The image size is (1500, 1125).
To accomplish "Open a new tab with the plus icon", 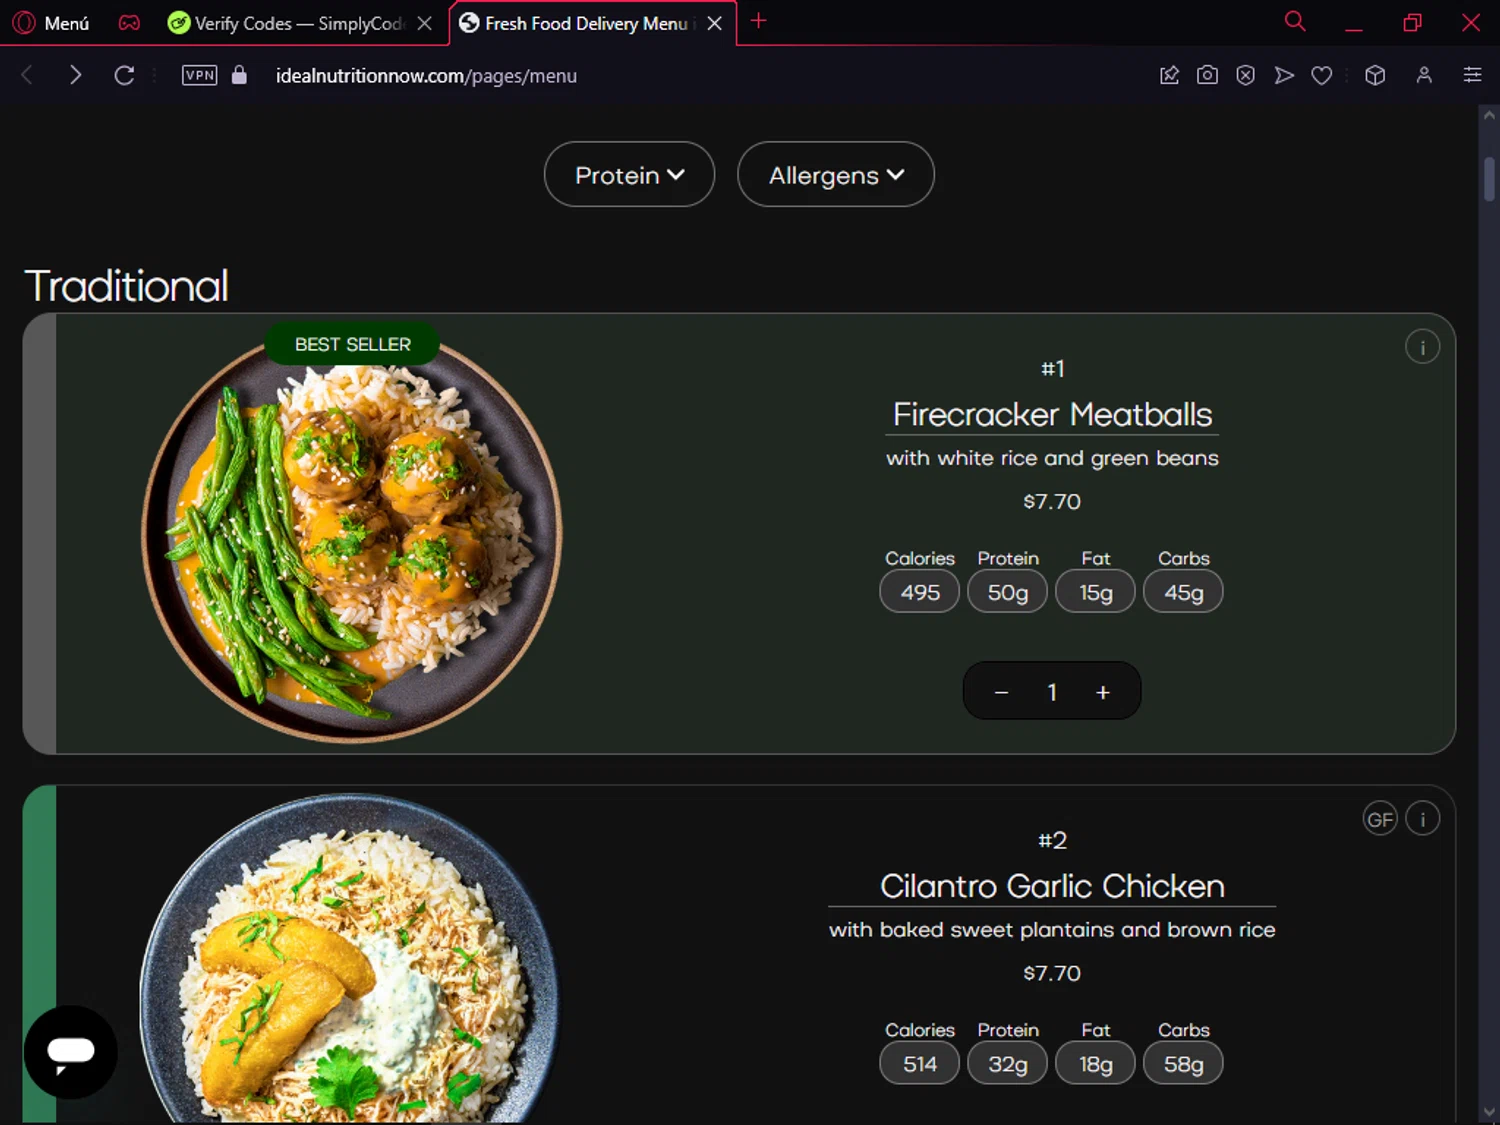I will (759, 21).
